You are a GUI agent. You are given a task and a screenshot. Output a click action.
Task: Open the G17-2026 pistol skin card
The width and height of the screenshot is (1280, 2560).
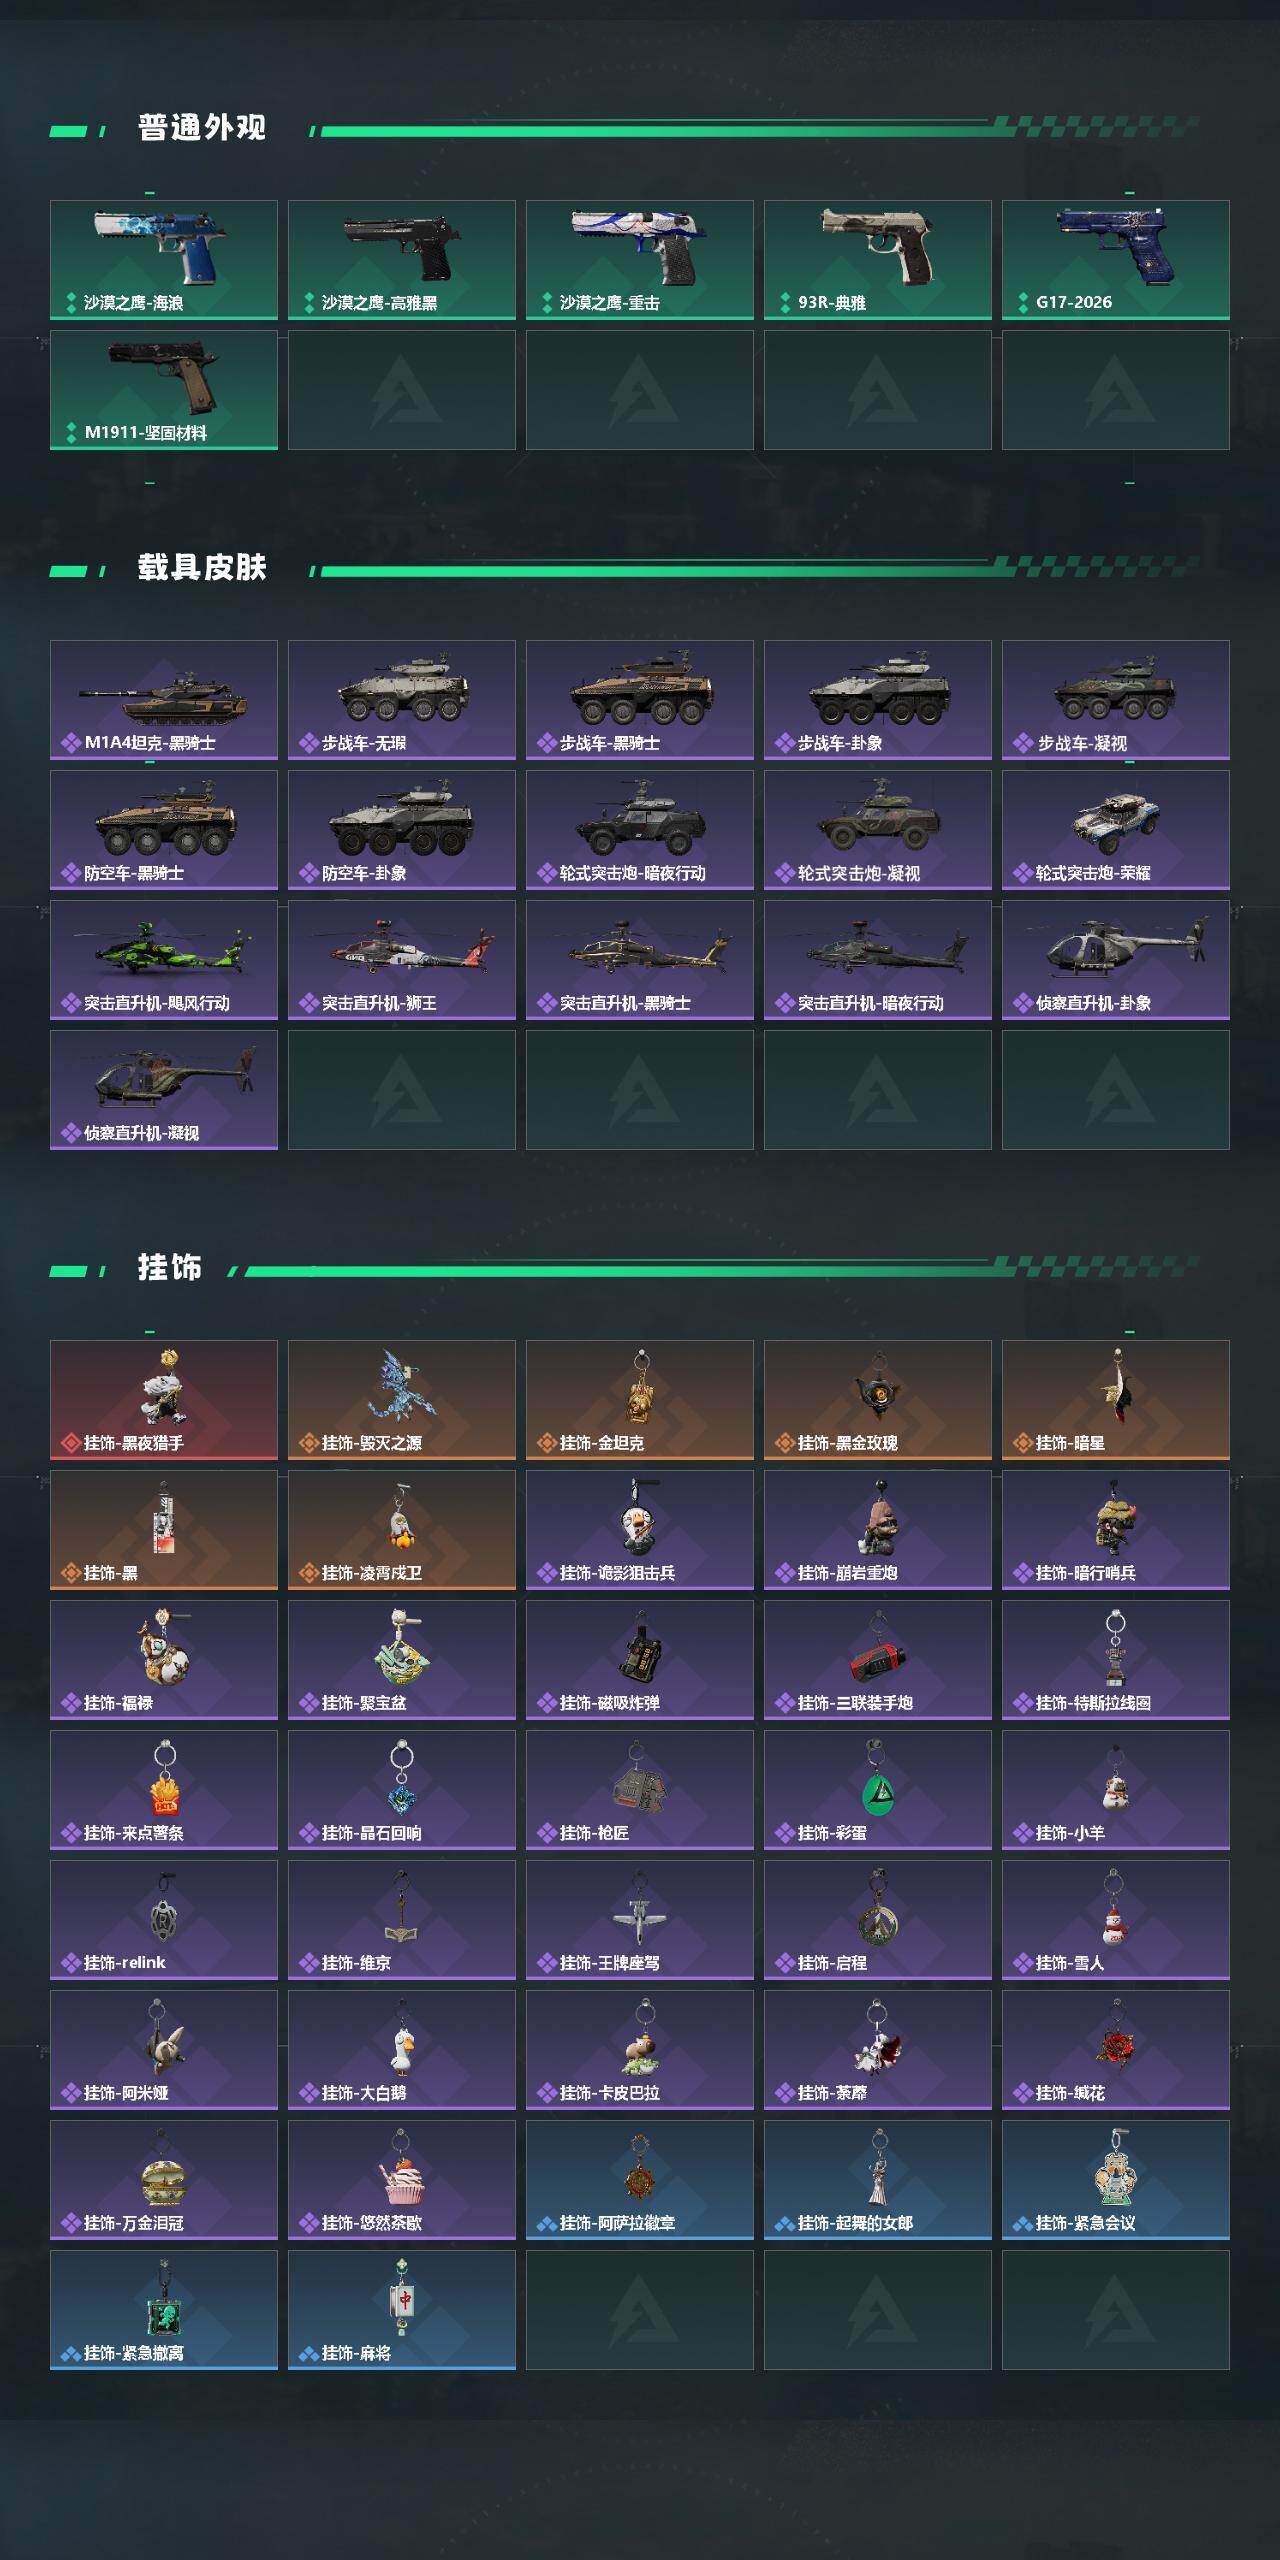pyautogui.click(x=1116, y=260)
